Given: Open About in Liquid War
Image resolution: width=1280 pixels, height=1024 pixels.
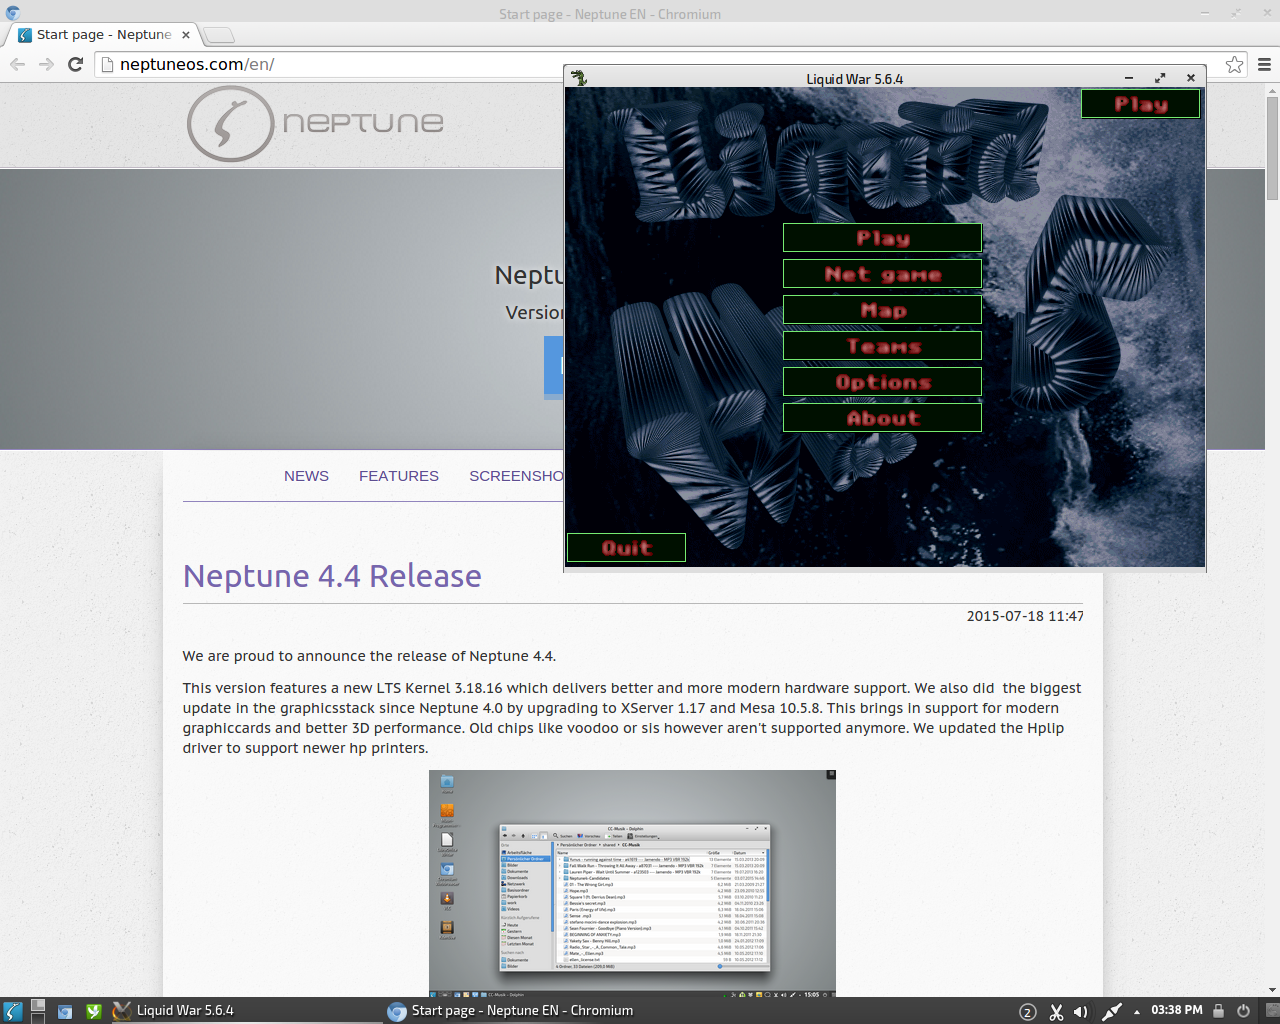Looking at the screenshot, I should point(882,418).
